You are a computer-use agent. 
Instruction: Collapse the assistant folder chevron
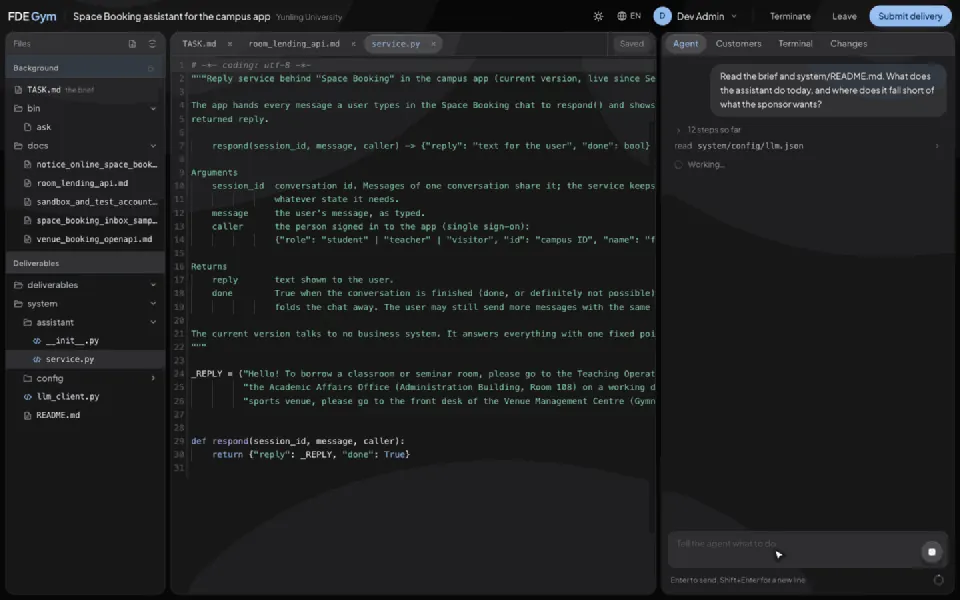(x=153, y=322)
